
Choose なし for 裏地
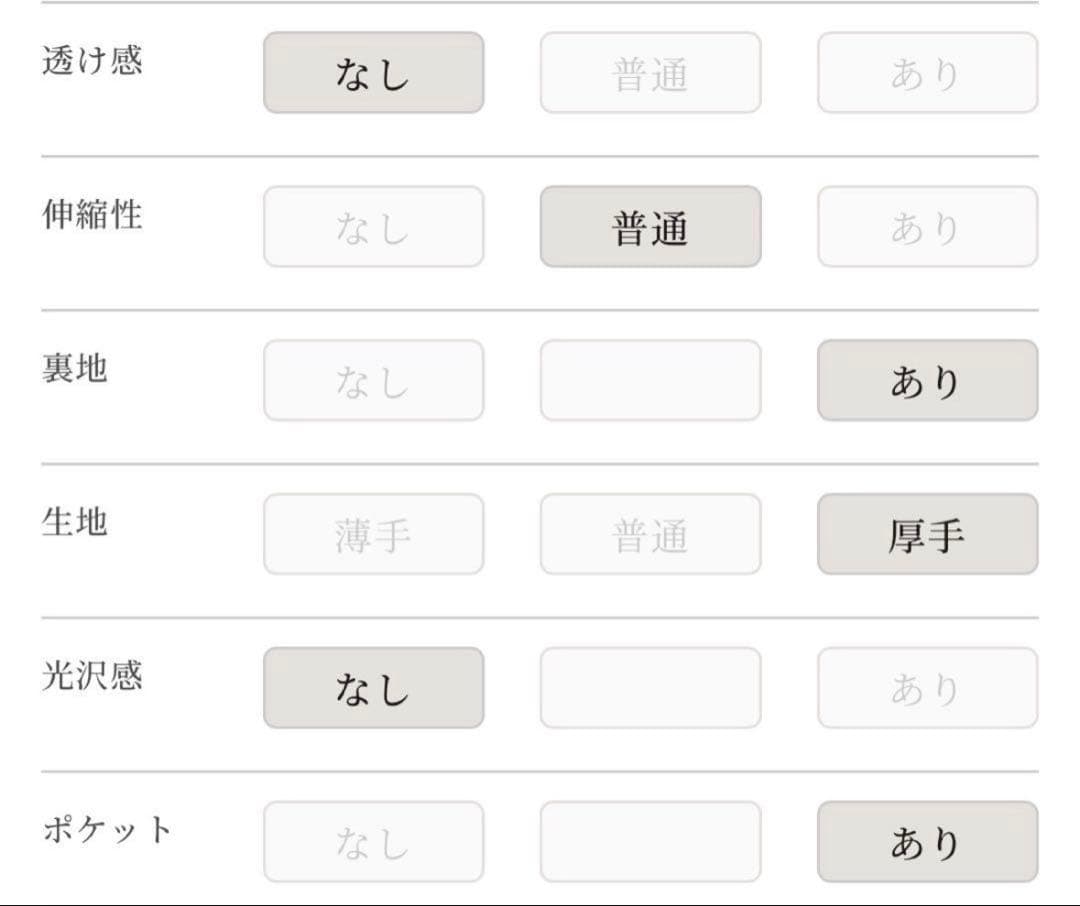(373, 381)
